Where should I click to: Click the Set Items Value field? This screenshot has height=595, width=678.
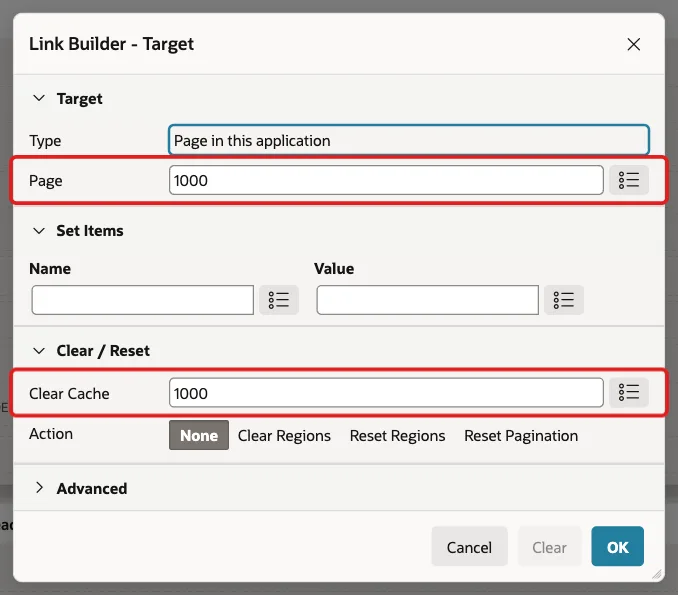428,300
